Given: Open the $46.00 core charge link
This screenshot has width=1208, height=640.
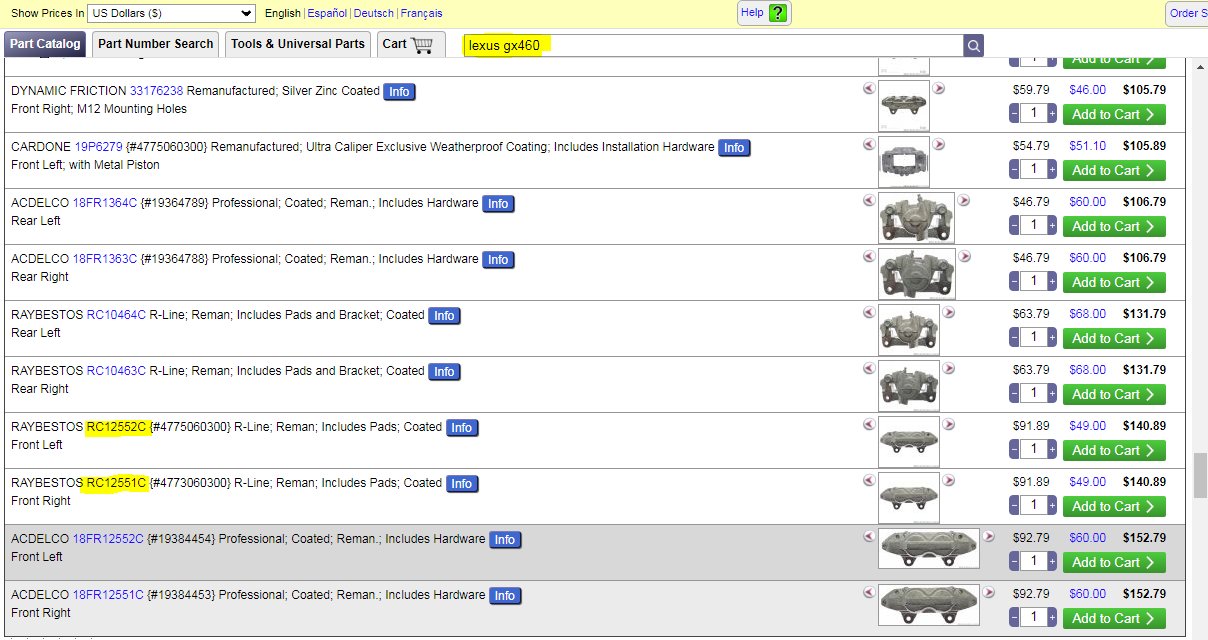Looking at the screenshot, I should point(1088,89).
